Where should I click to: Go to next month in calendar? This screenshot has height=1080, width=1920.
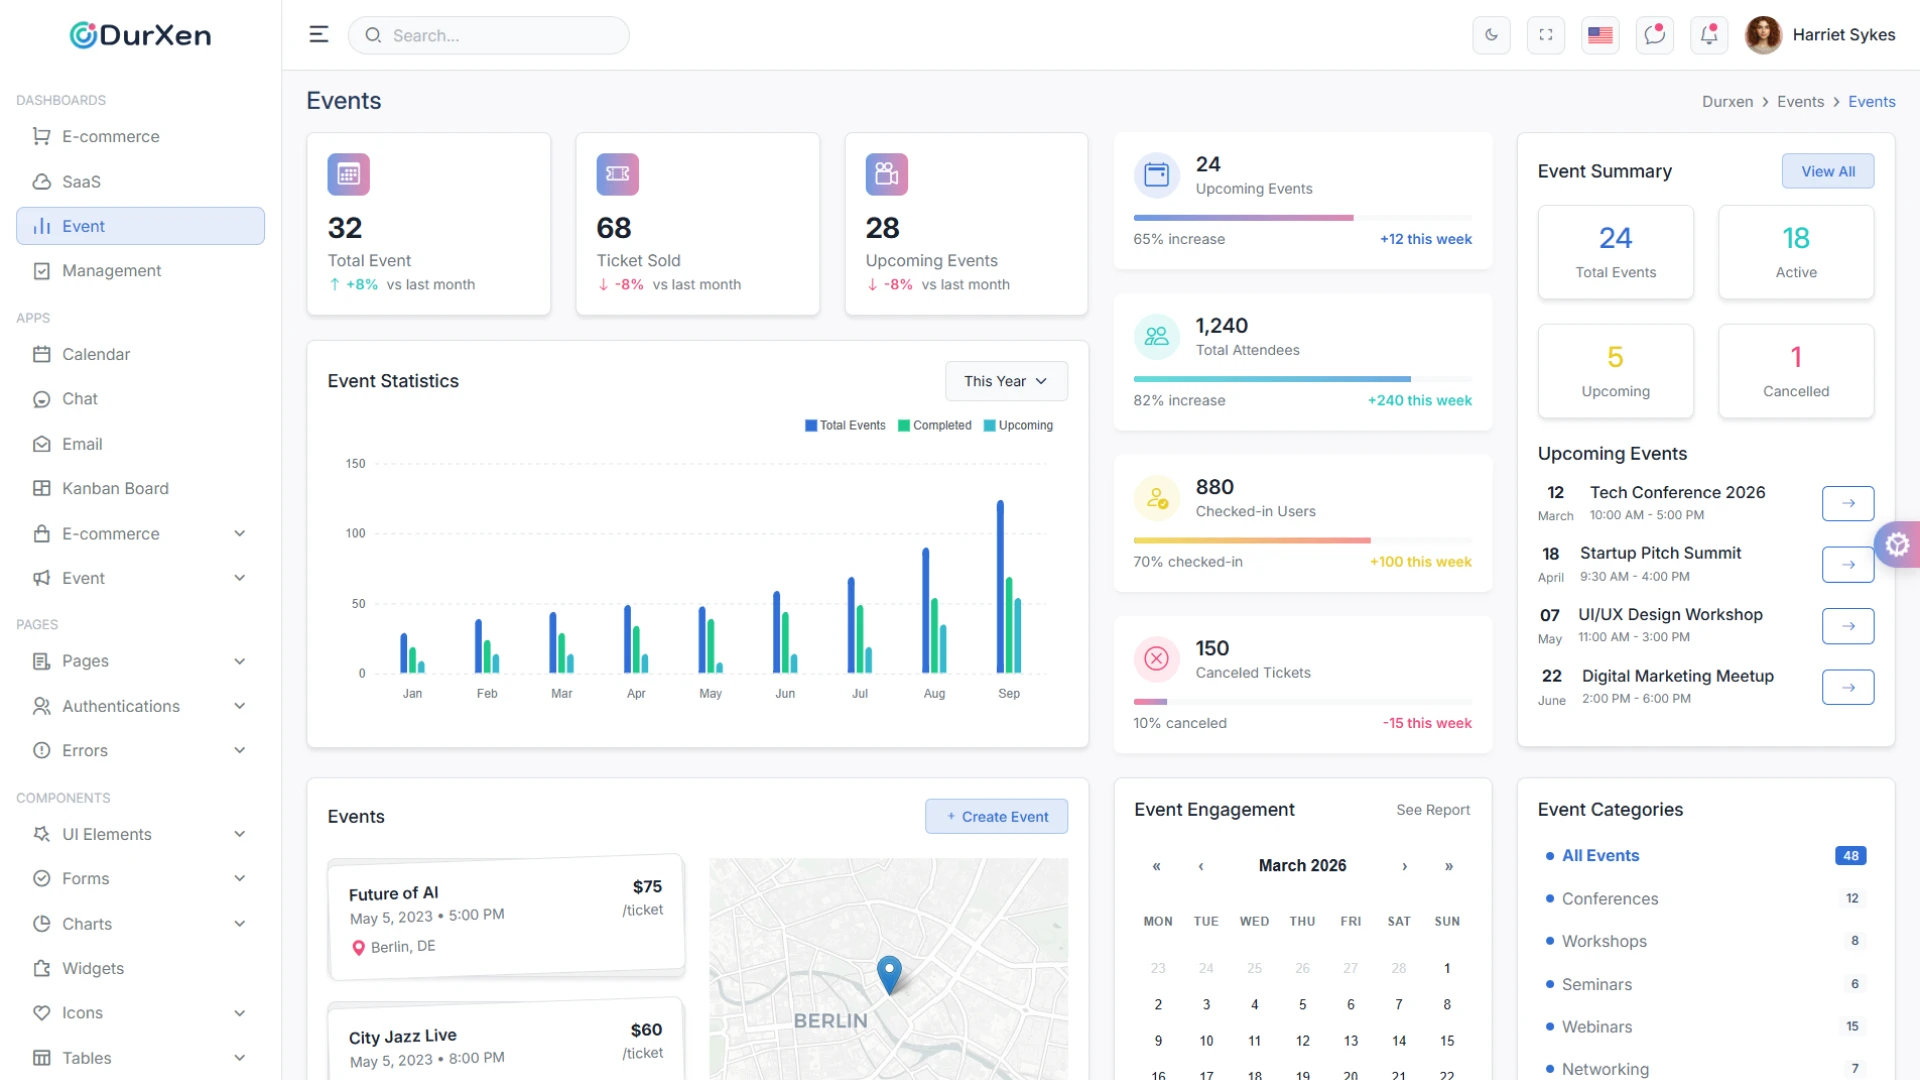1405,866
